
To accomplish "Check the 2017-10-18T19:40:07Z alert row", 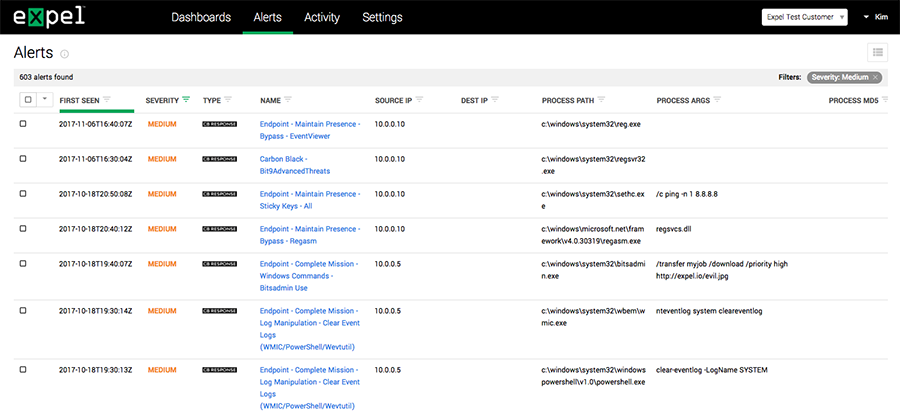I will tap(23, 263).
